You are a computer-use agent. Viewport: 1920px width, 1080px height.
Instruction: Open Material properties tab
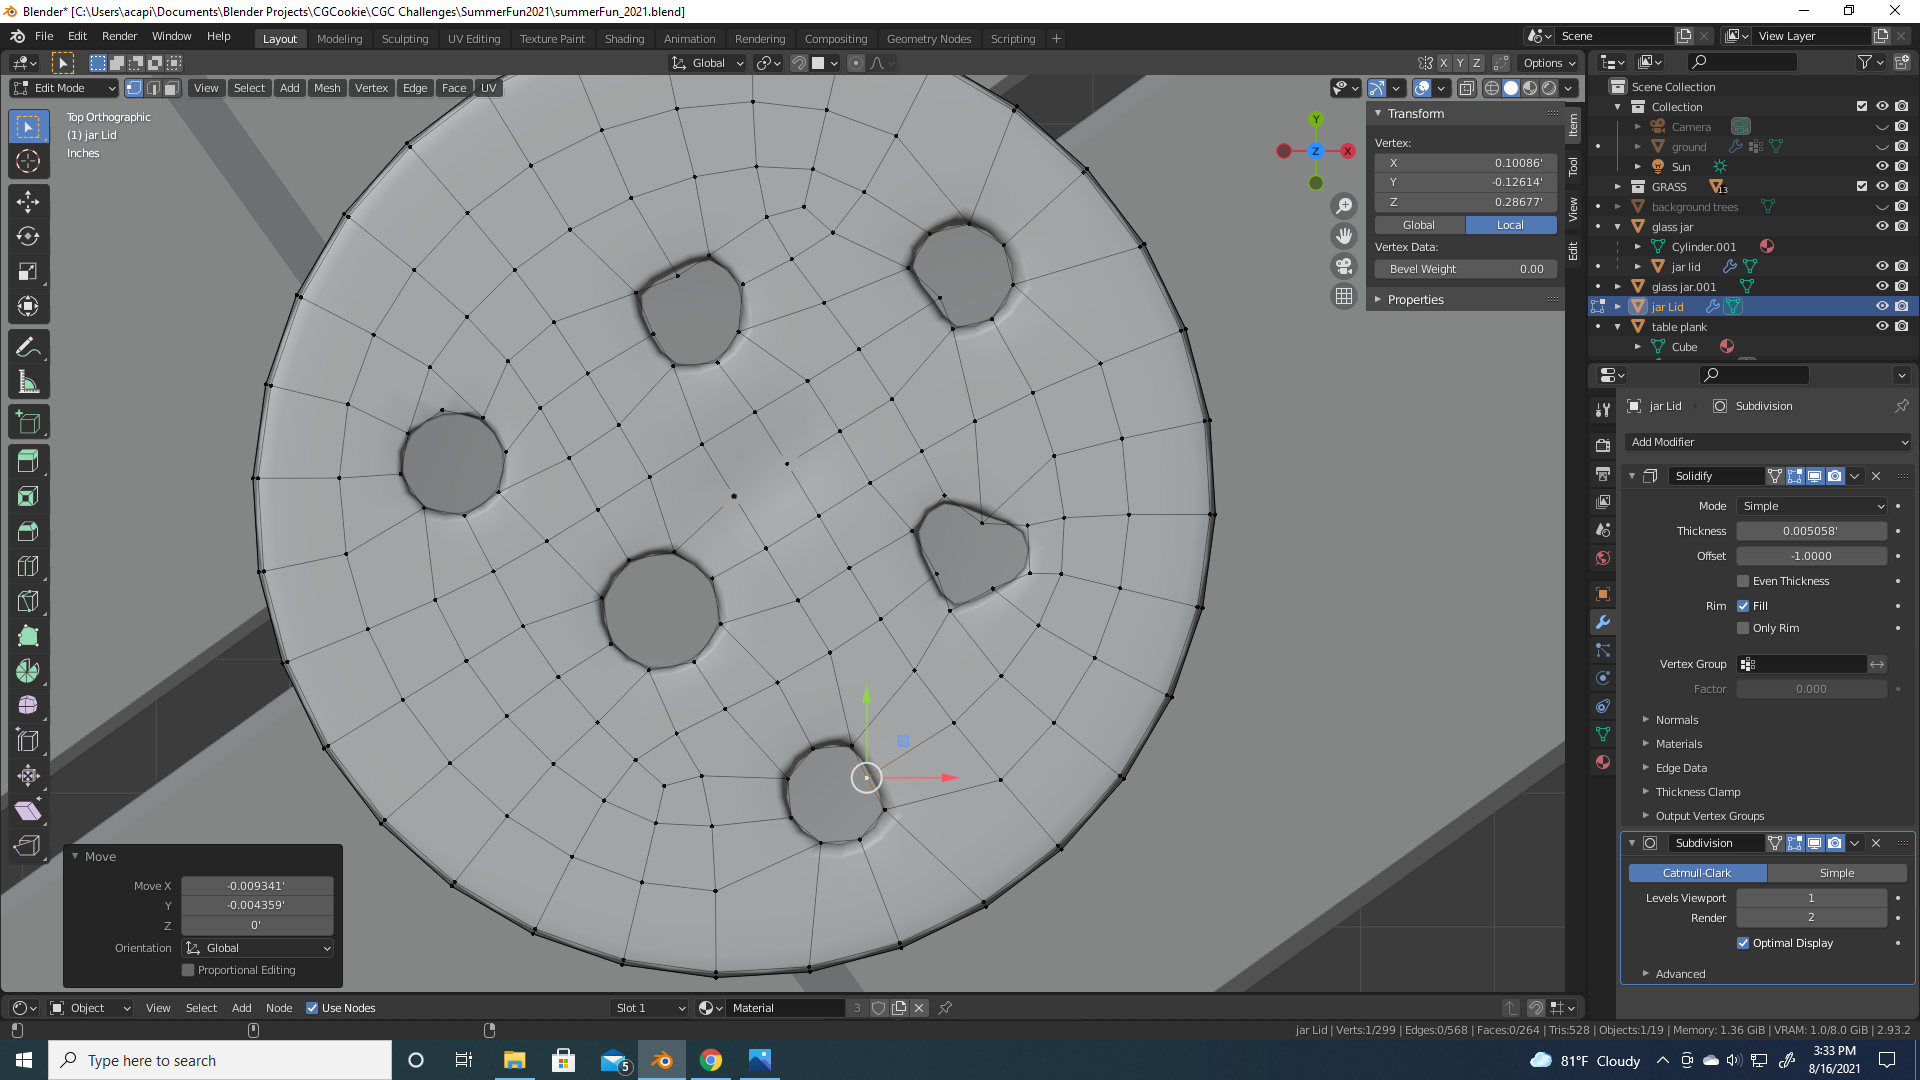pyautogui.click(x=1603, y=762)
